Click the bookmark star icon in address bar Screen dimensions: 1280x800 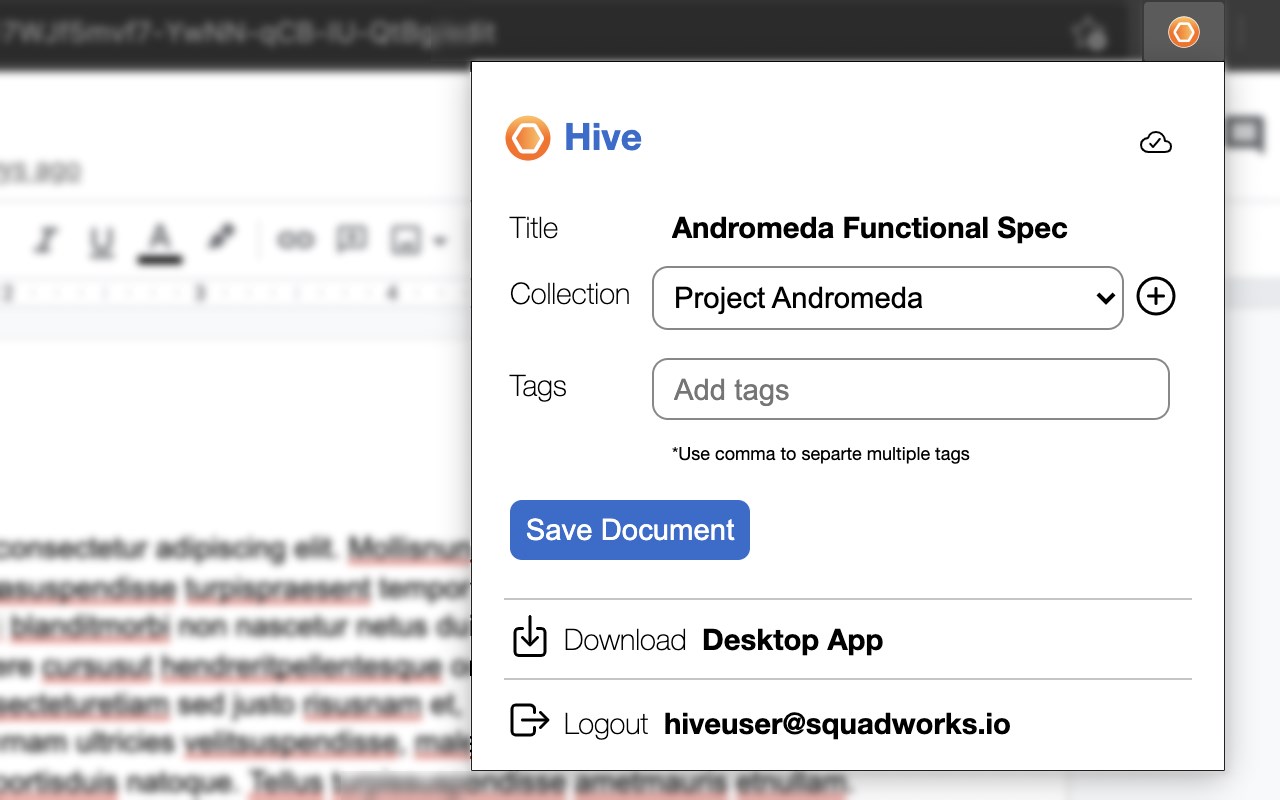tap(1088, 34)
